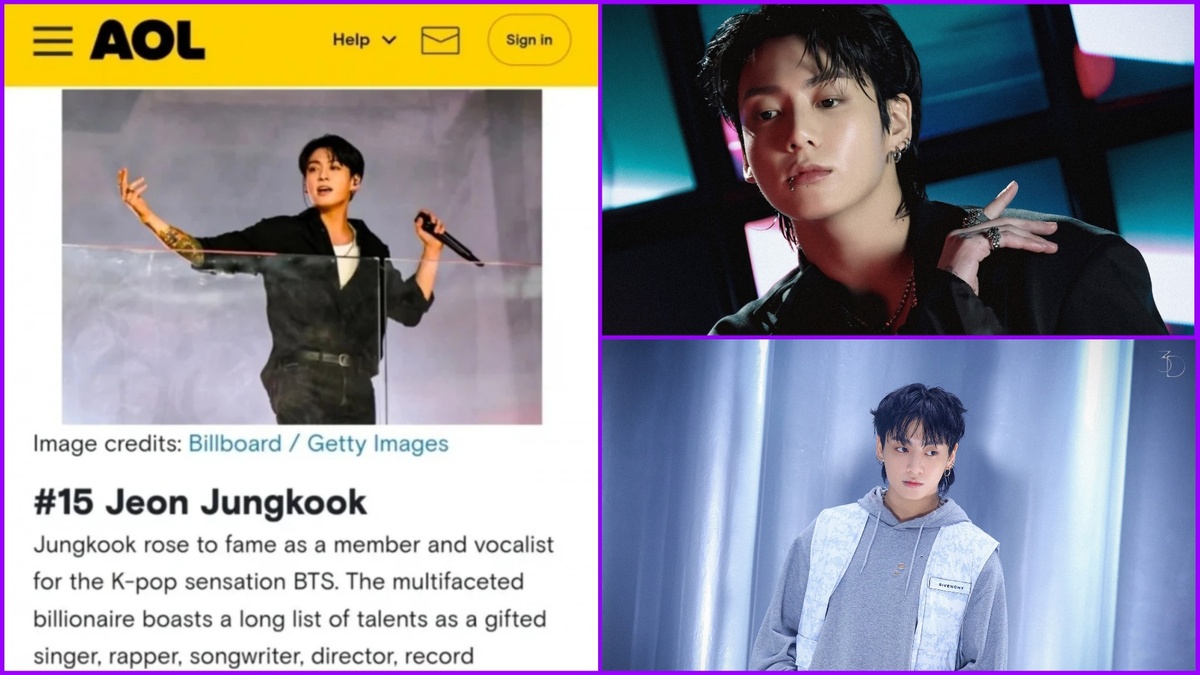Viewport: 1200px width, 675px height.
Task: Click the '#15 Jeon Jungkook' heading
Action: (200, 502)
